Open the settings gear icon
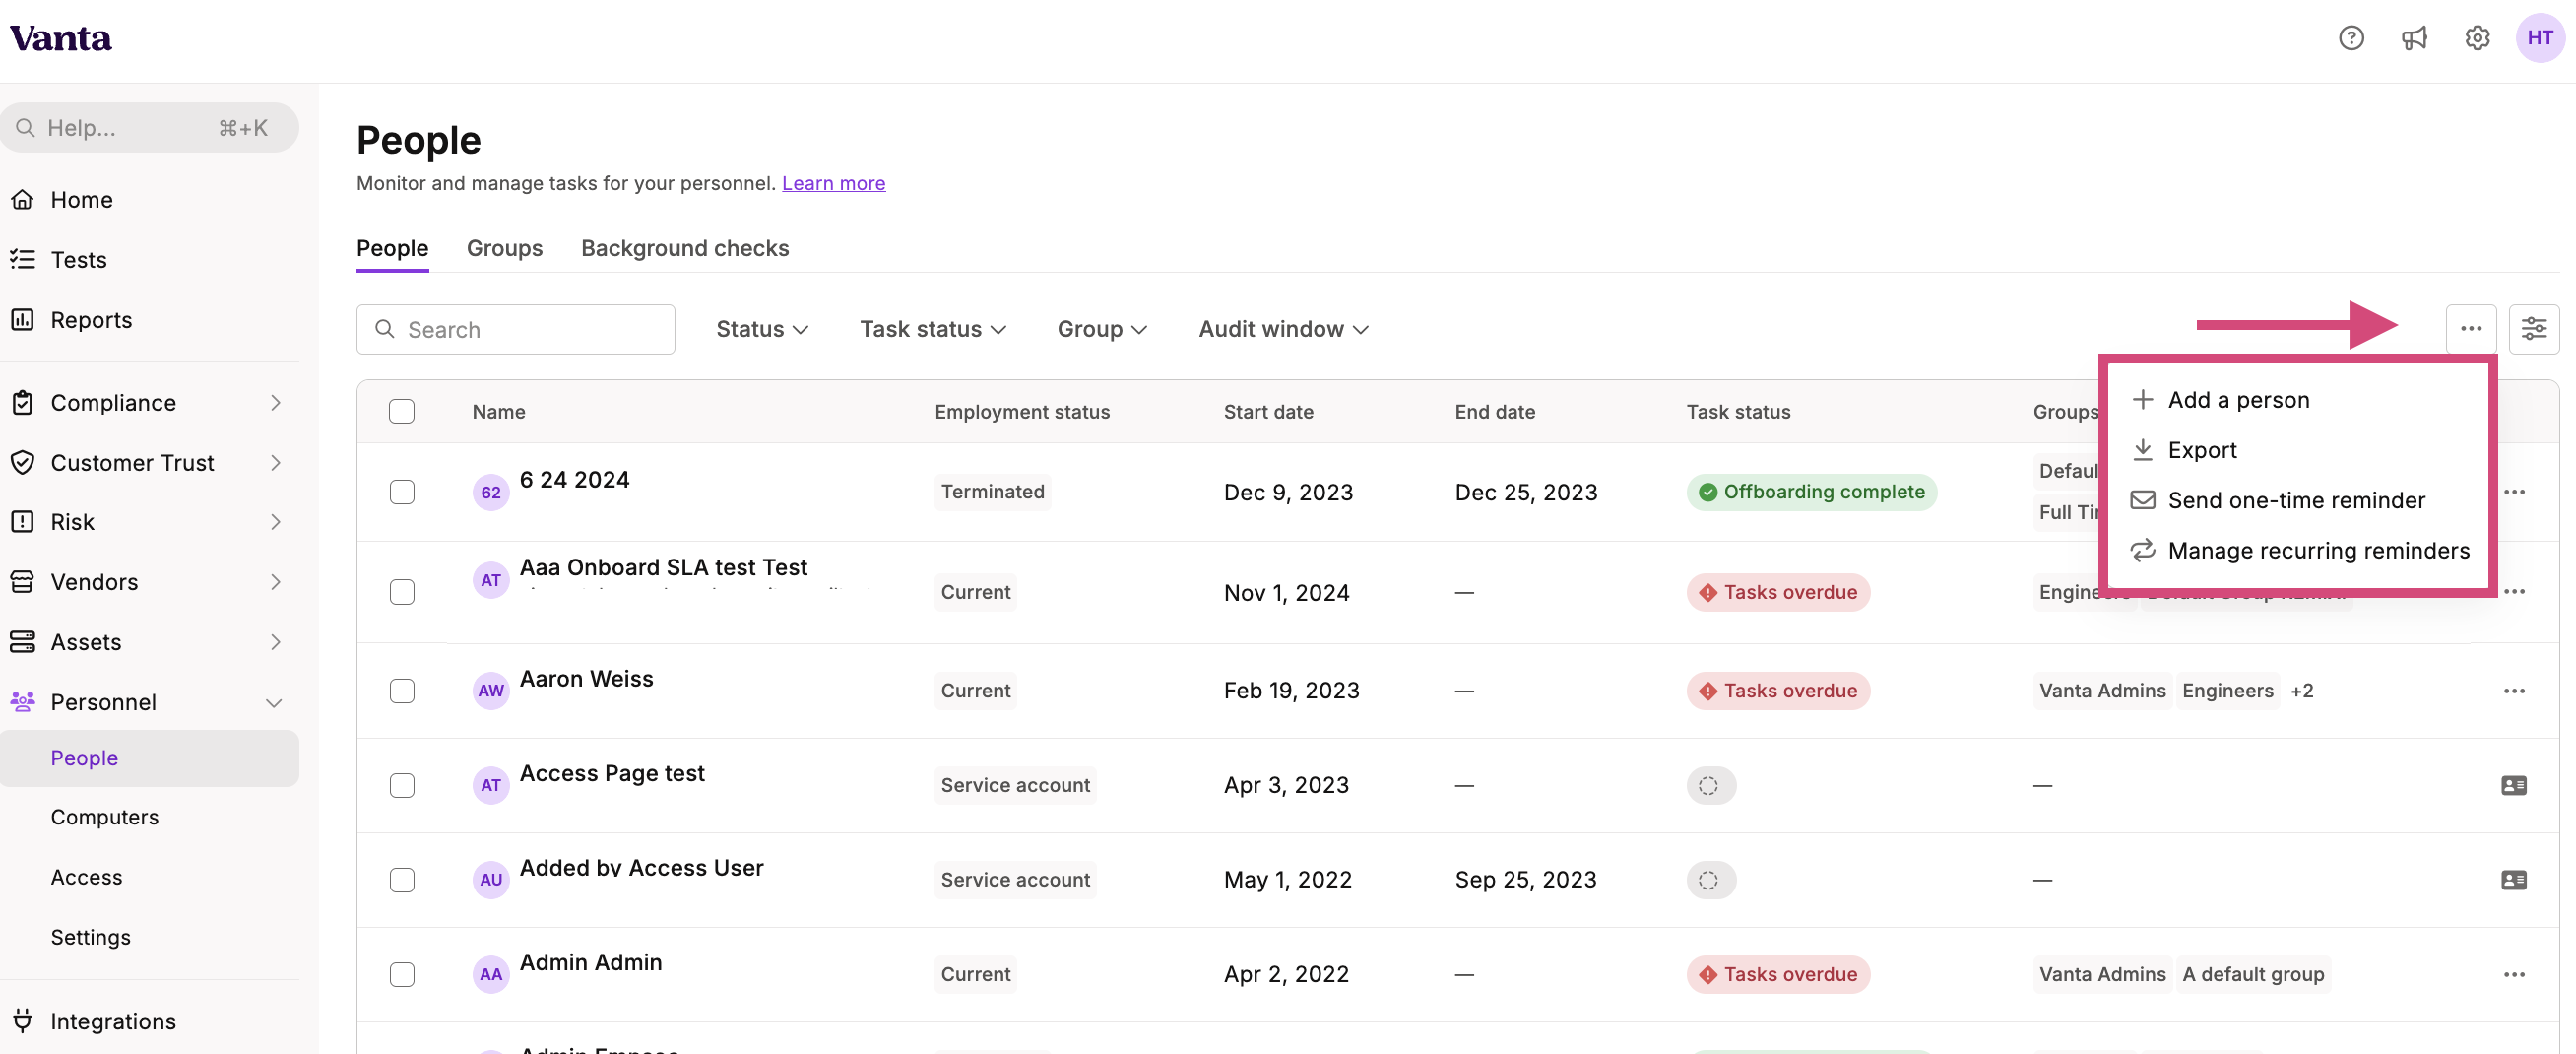Screen dimensions: 2576x1054 2477,38
